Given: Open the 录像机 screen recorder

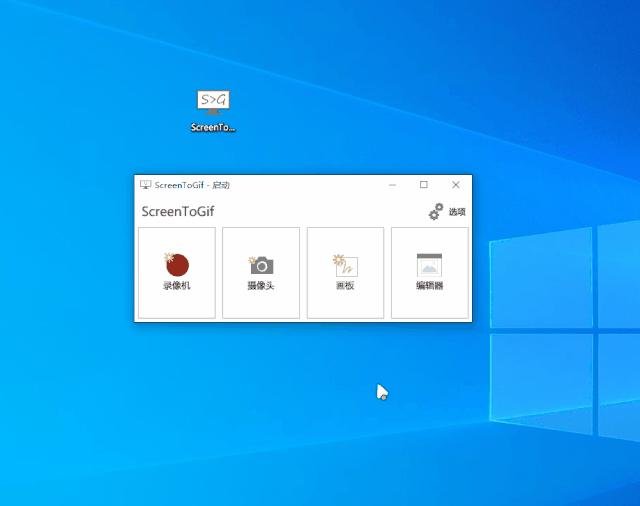Looking at the screenshot, I should 177,273.
